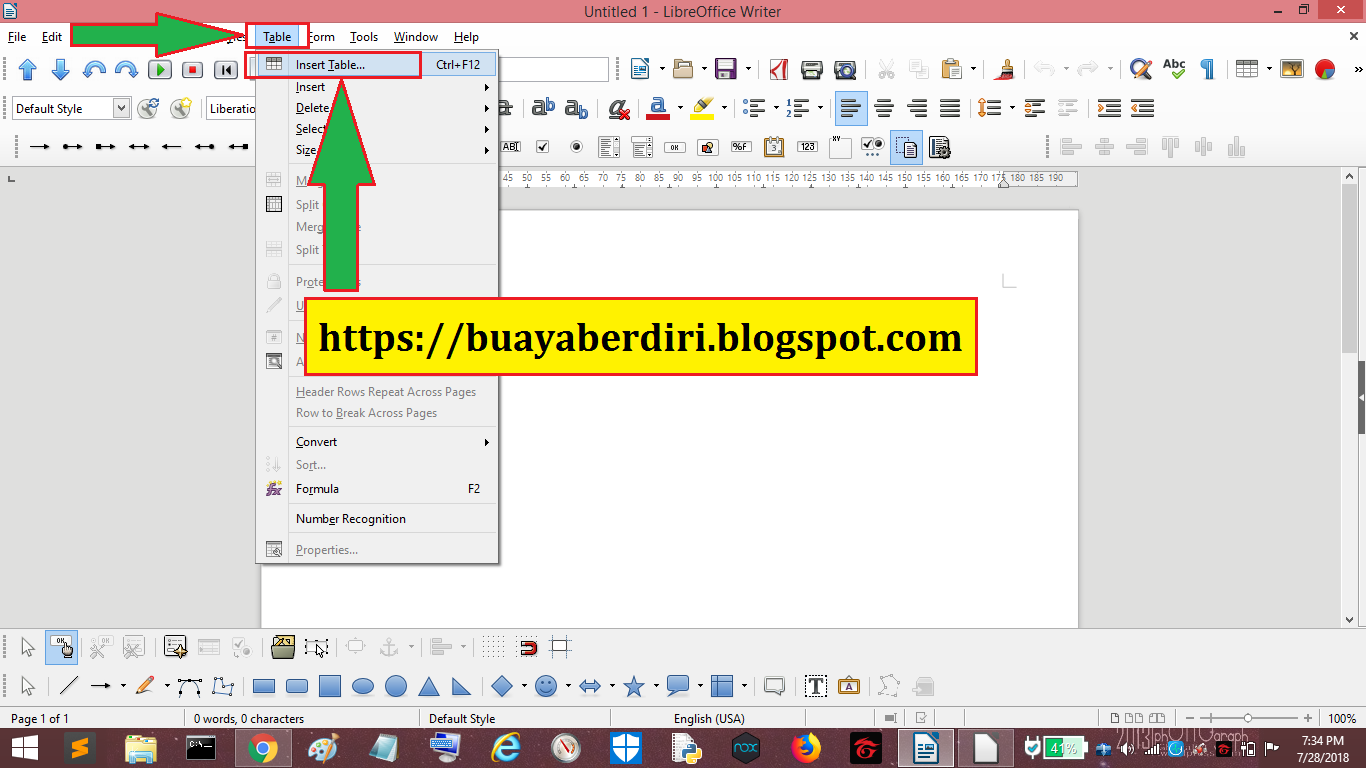Click the blue down arrow icon
This screenshot has width=1366, height=768.
pyautogui.click(x=60, y=69)
